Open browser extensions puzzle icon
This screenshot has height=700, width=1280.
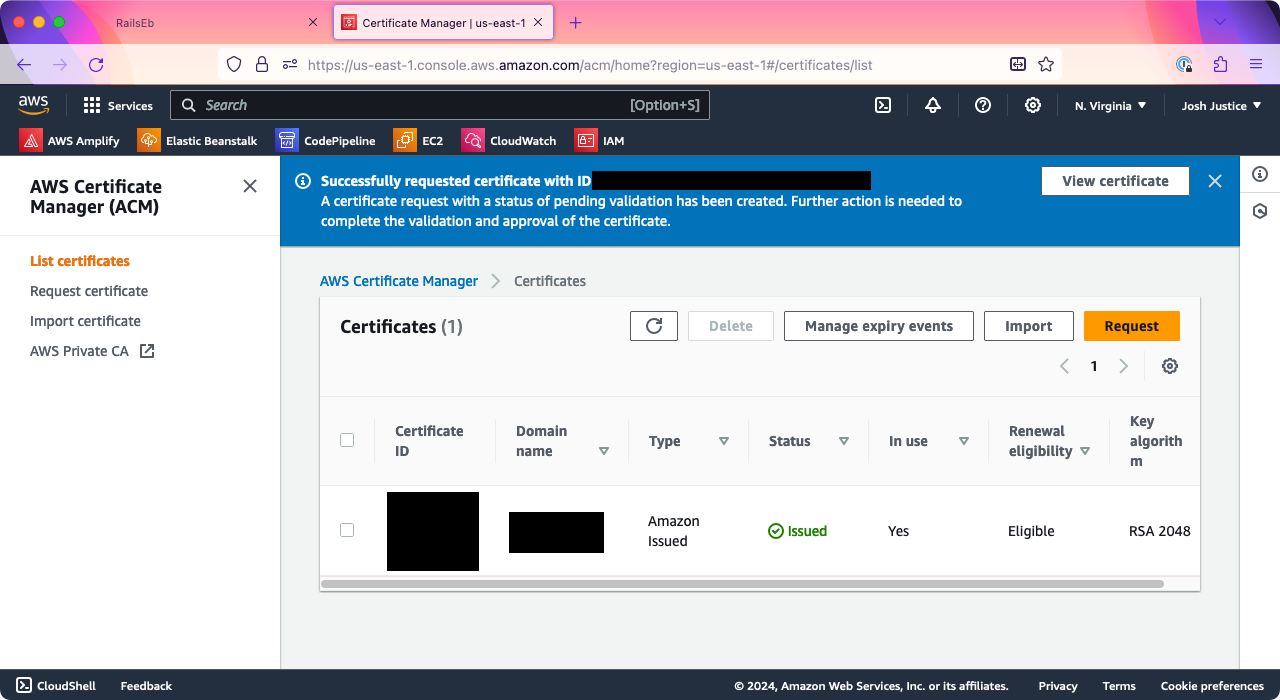click(x=1220, y=64)
